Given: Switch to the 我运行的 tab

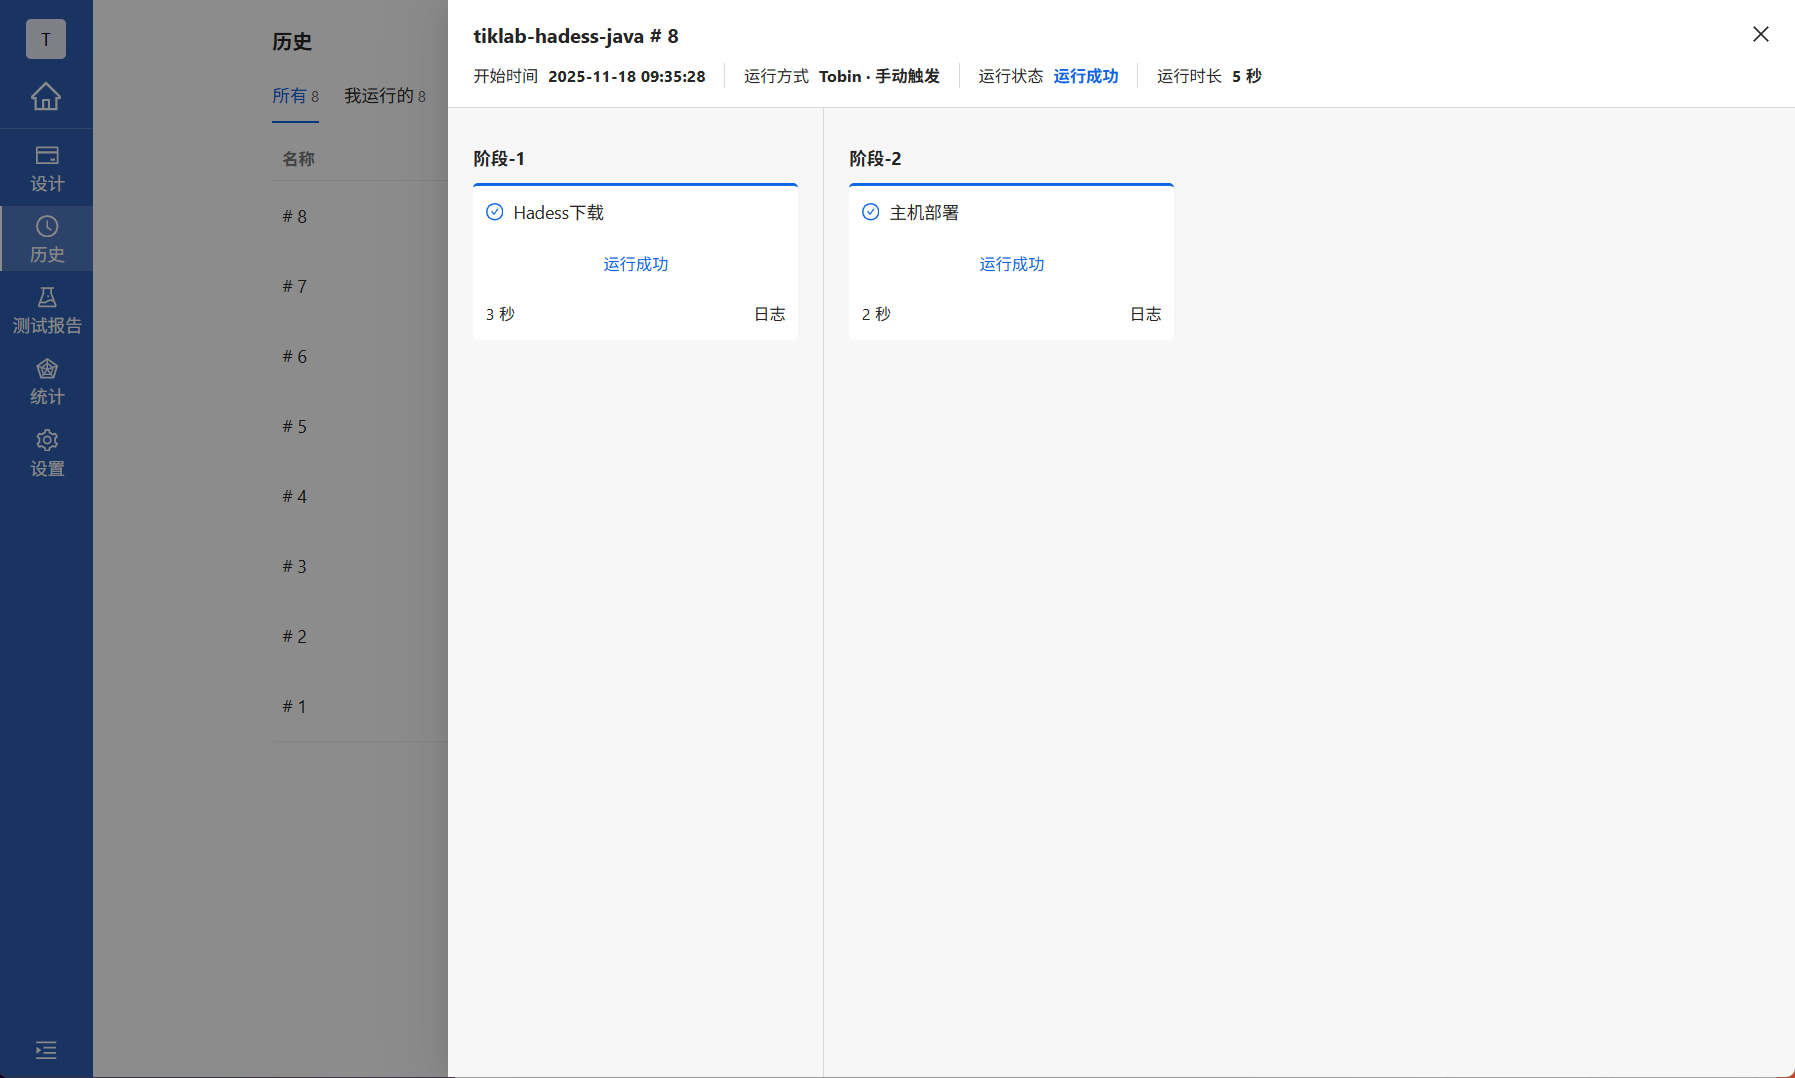Looking at the screenshot, I should point(385,96).
